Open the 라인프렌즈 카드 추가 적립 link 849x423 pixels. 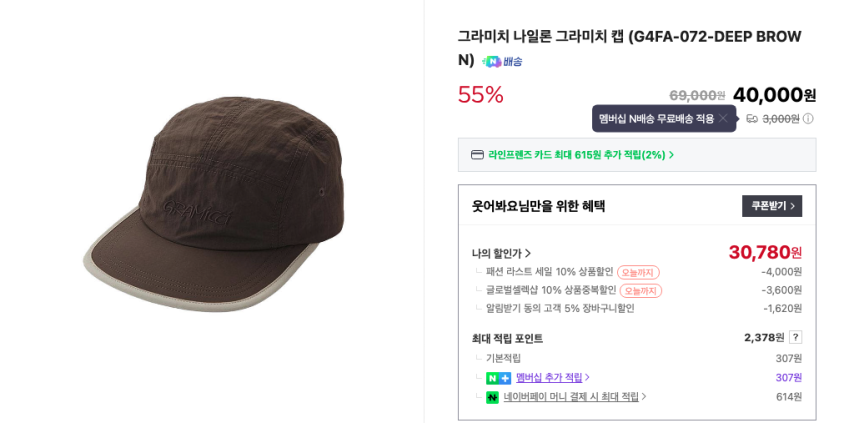(x=580, y=155)
